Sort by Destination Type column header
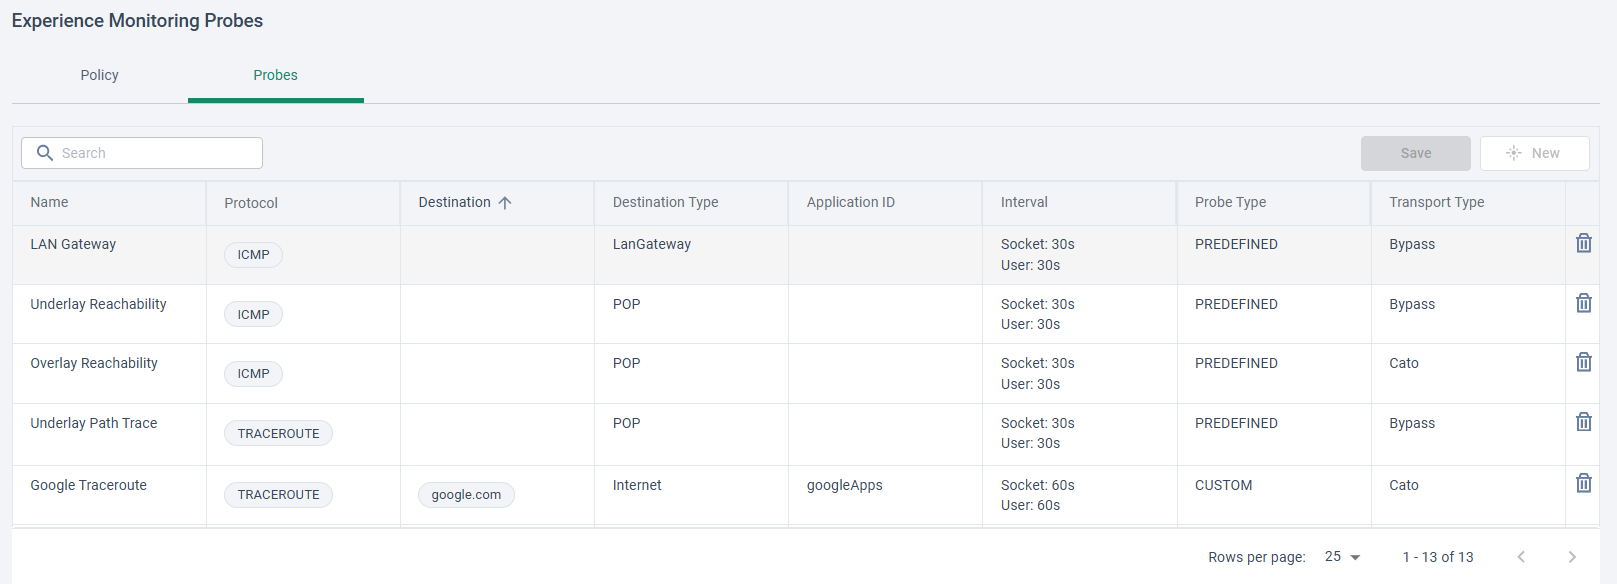The width and height of the screenshot is (1617, 584). click(x=666, y=202)
